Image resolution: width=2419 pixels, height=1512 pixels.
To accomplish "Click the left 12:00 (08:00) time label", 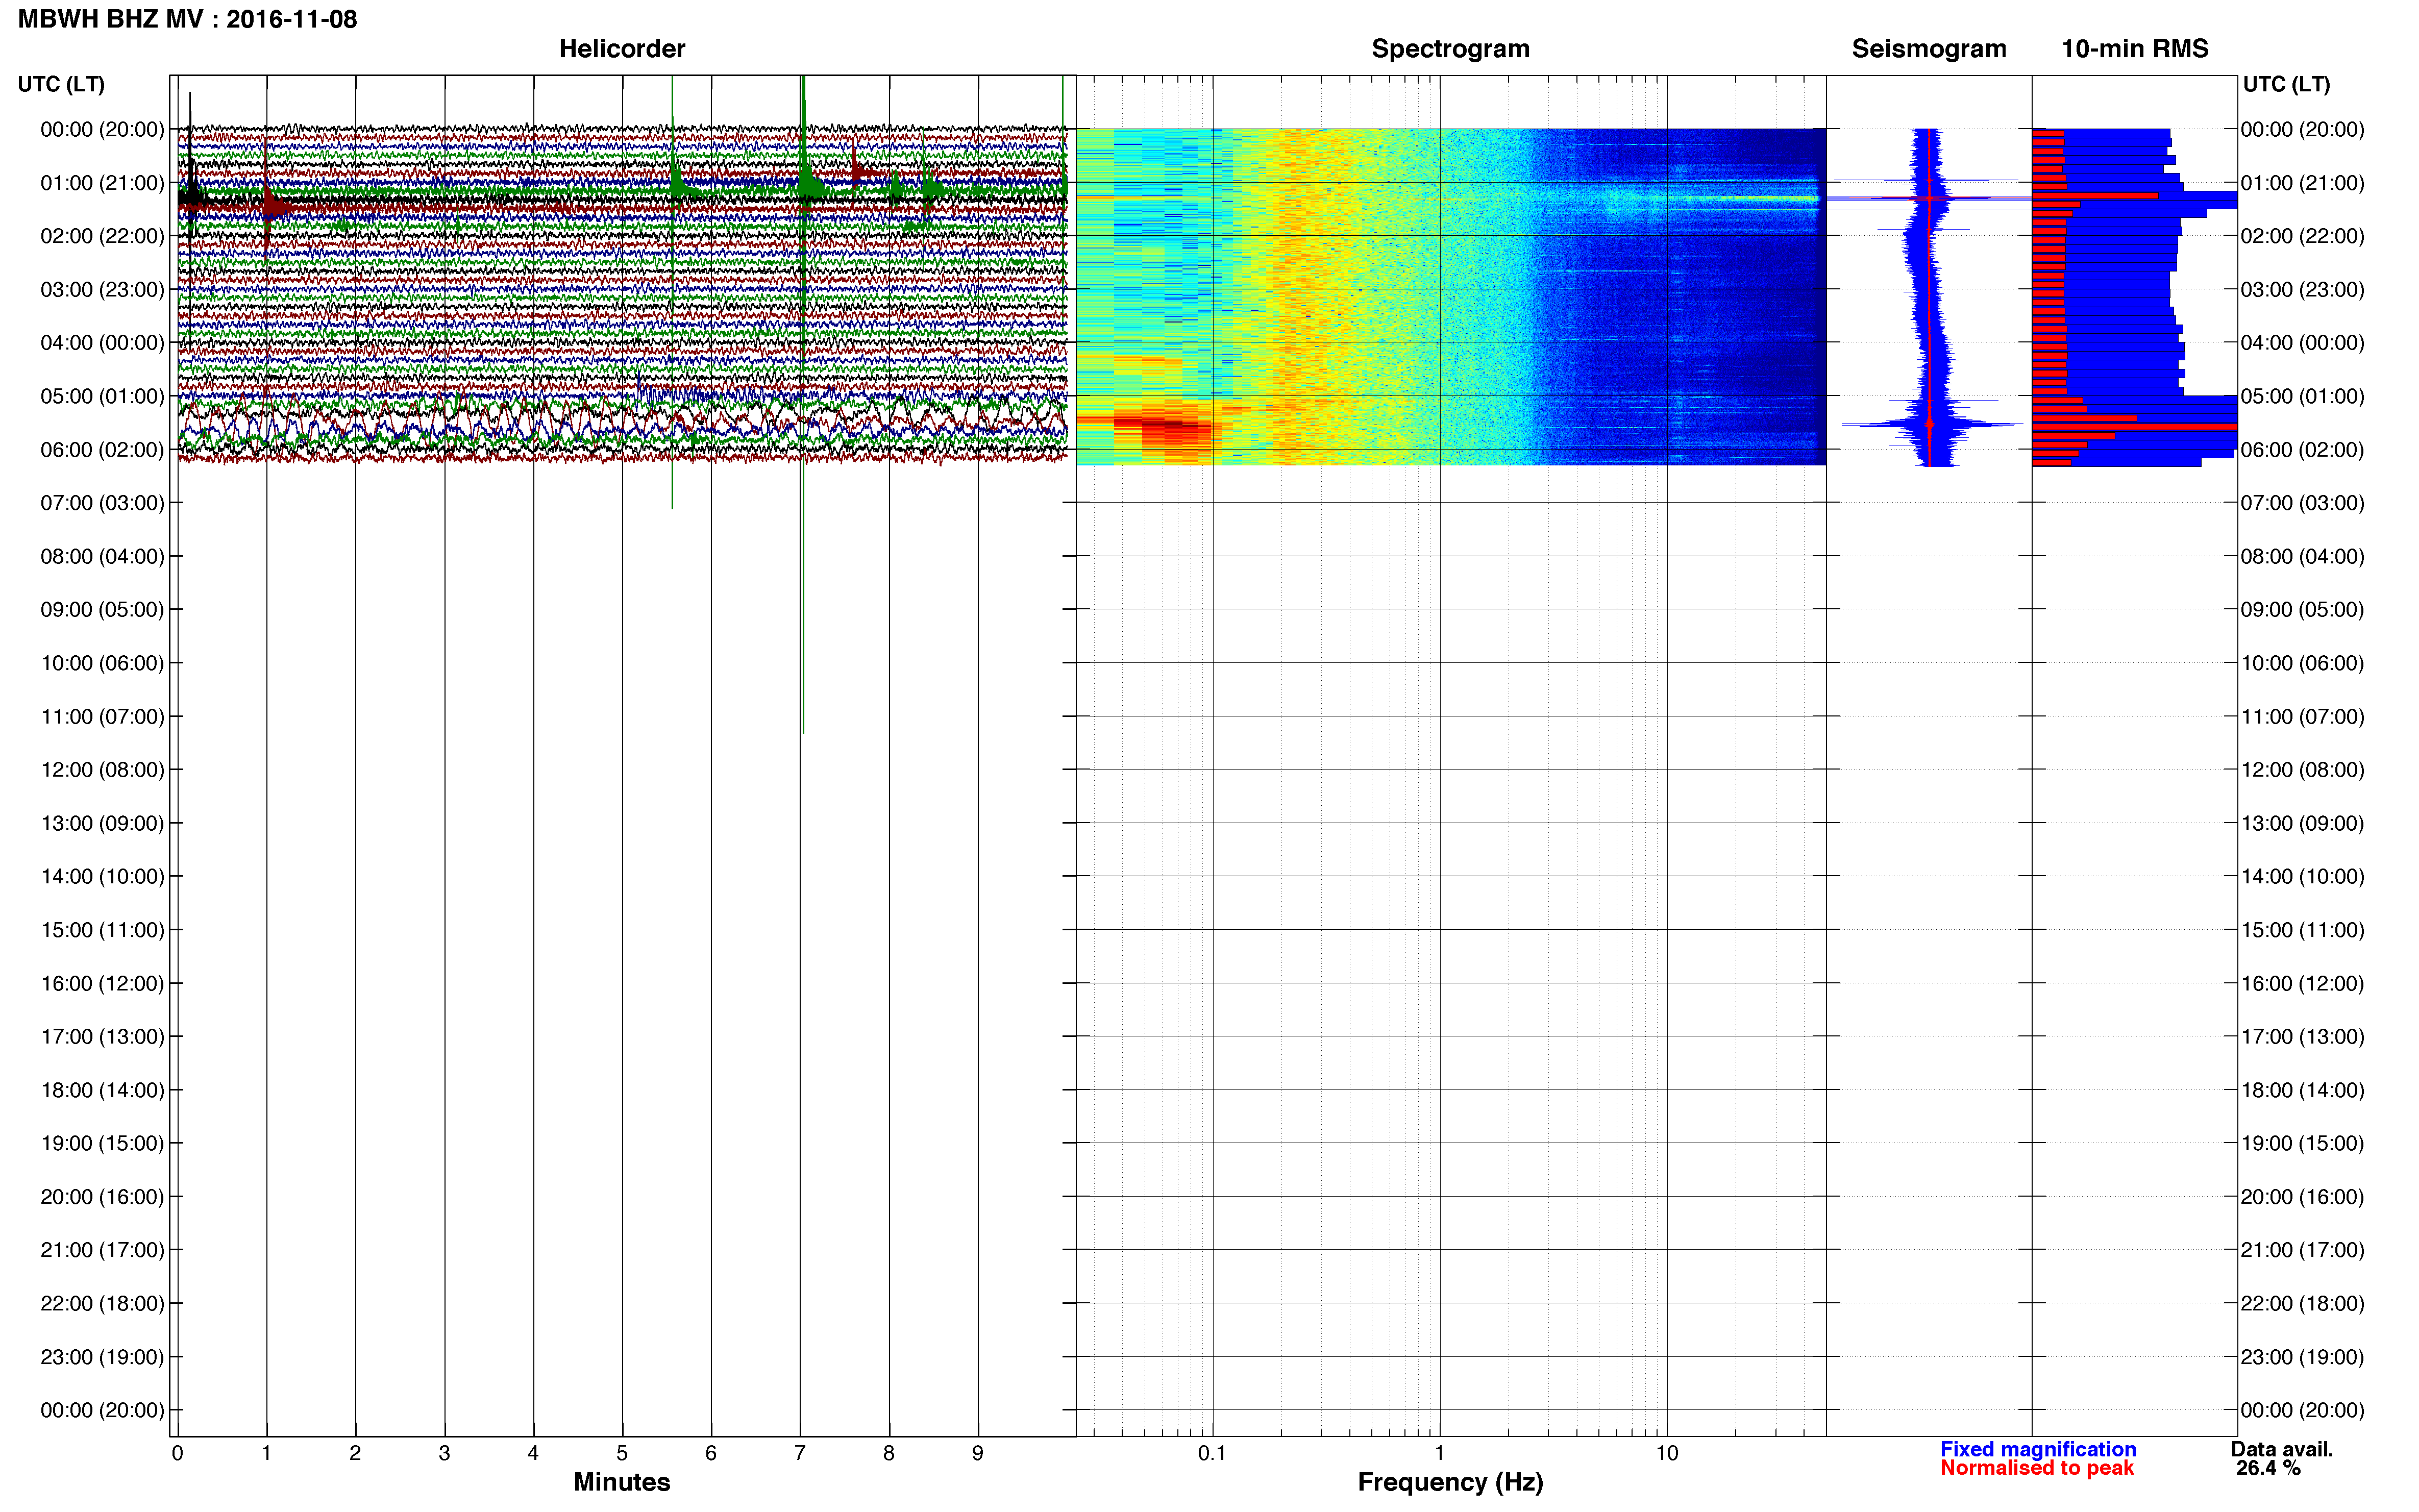I will tap(102, 770).
